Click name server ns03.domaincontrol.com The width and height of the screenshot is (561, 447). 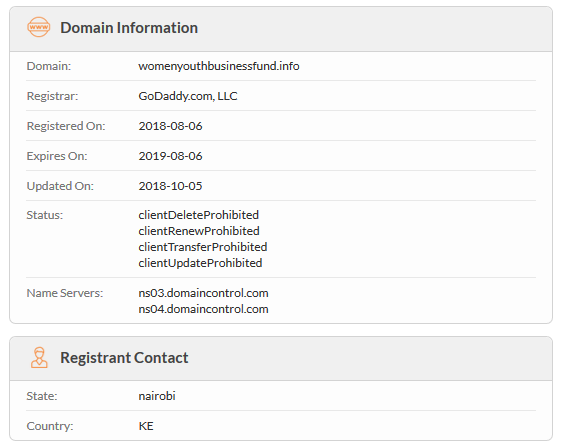203,293
